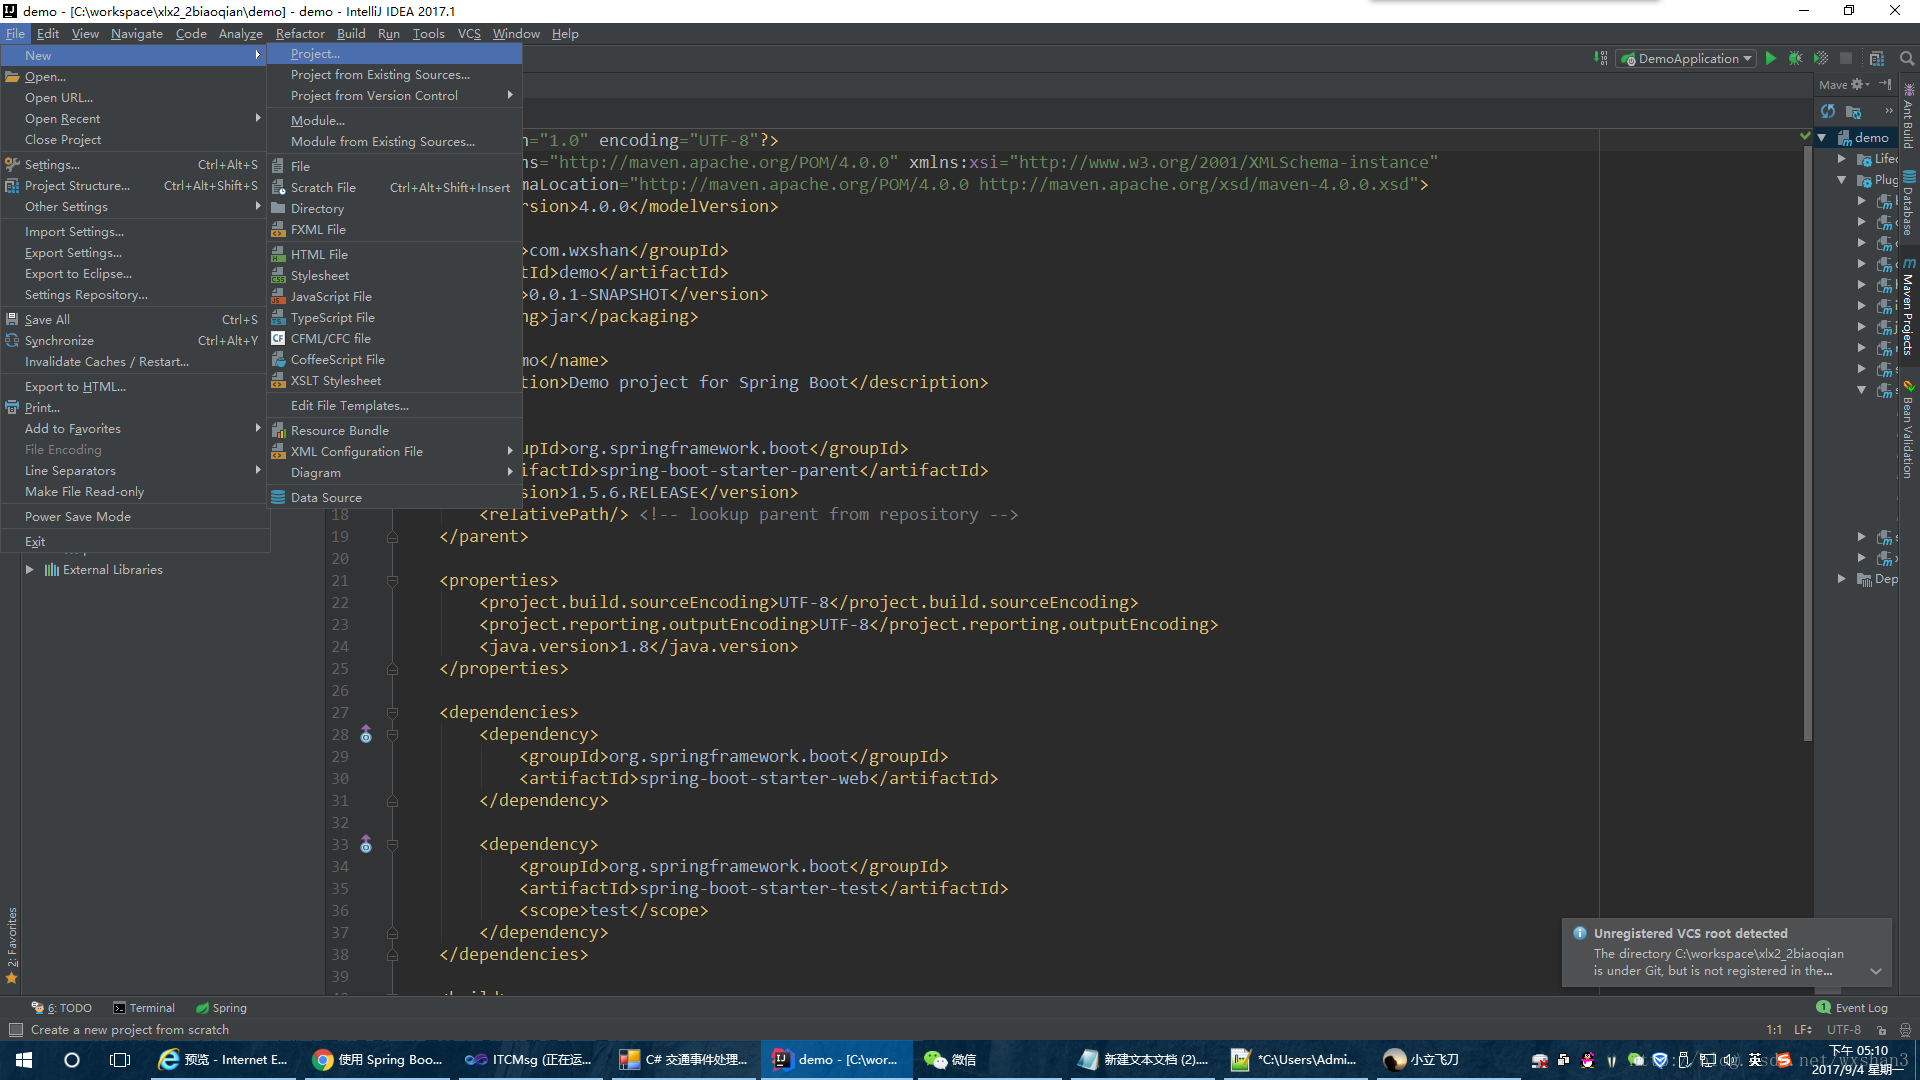Select Invalidate Caches / Restart...
The image size is (1920, 1080).
[x=135, y=362]
